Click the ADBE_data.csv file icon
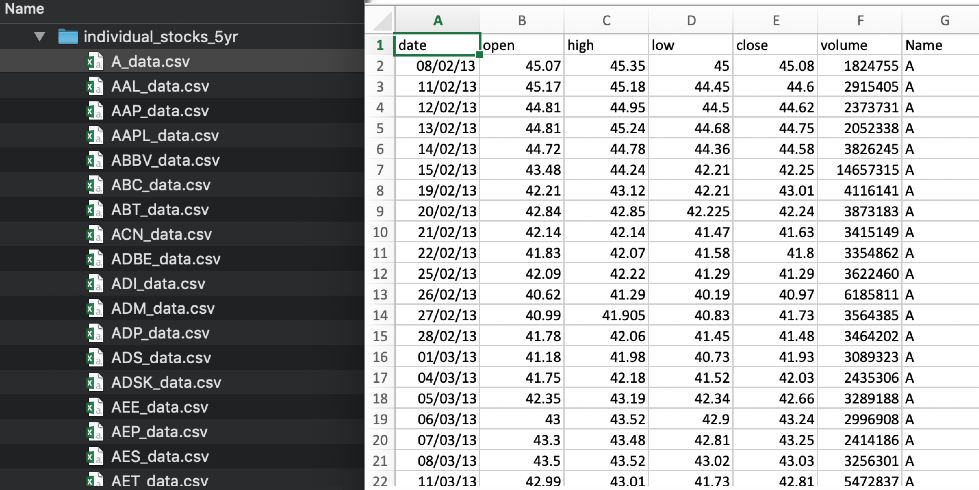979x490 pixels. coord(95,259)
